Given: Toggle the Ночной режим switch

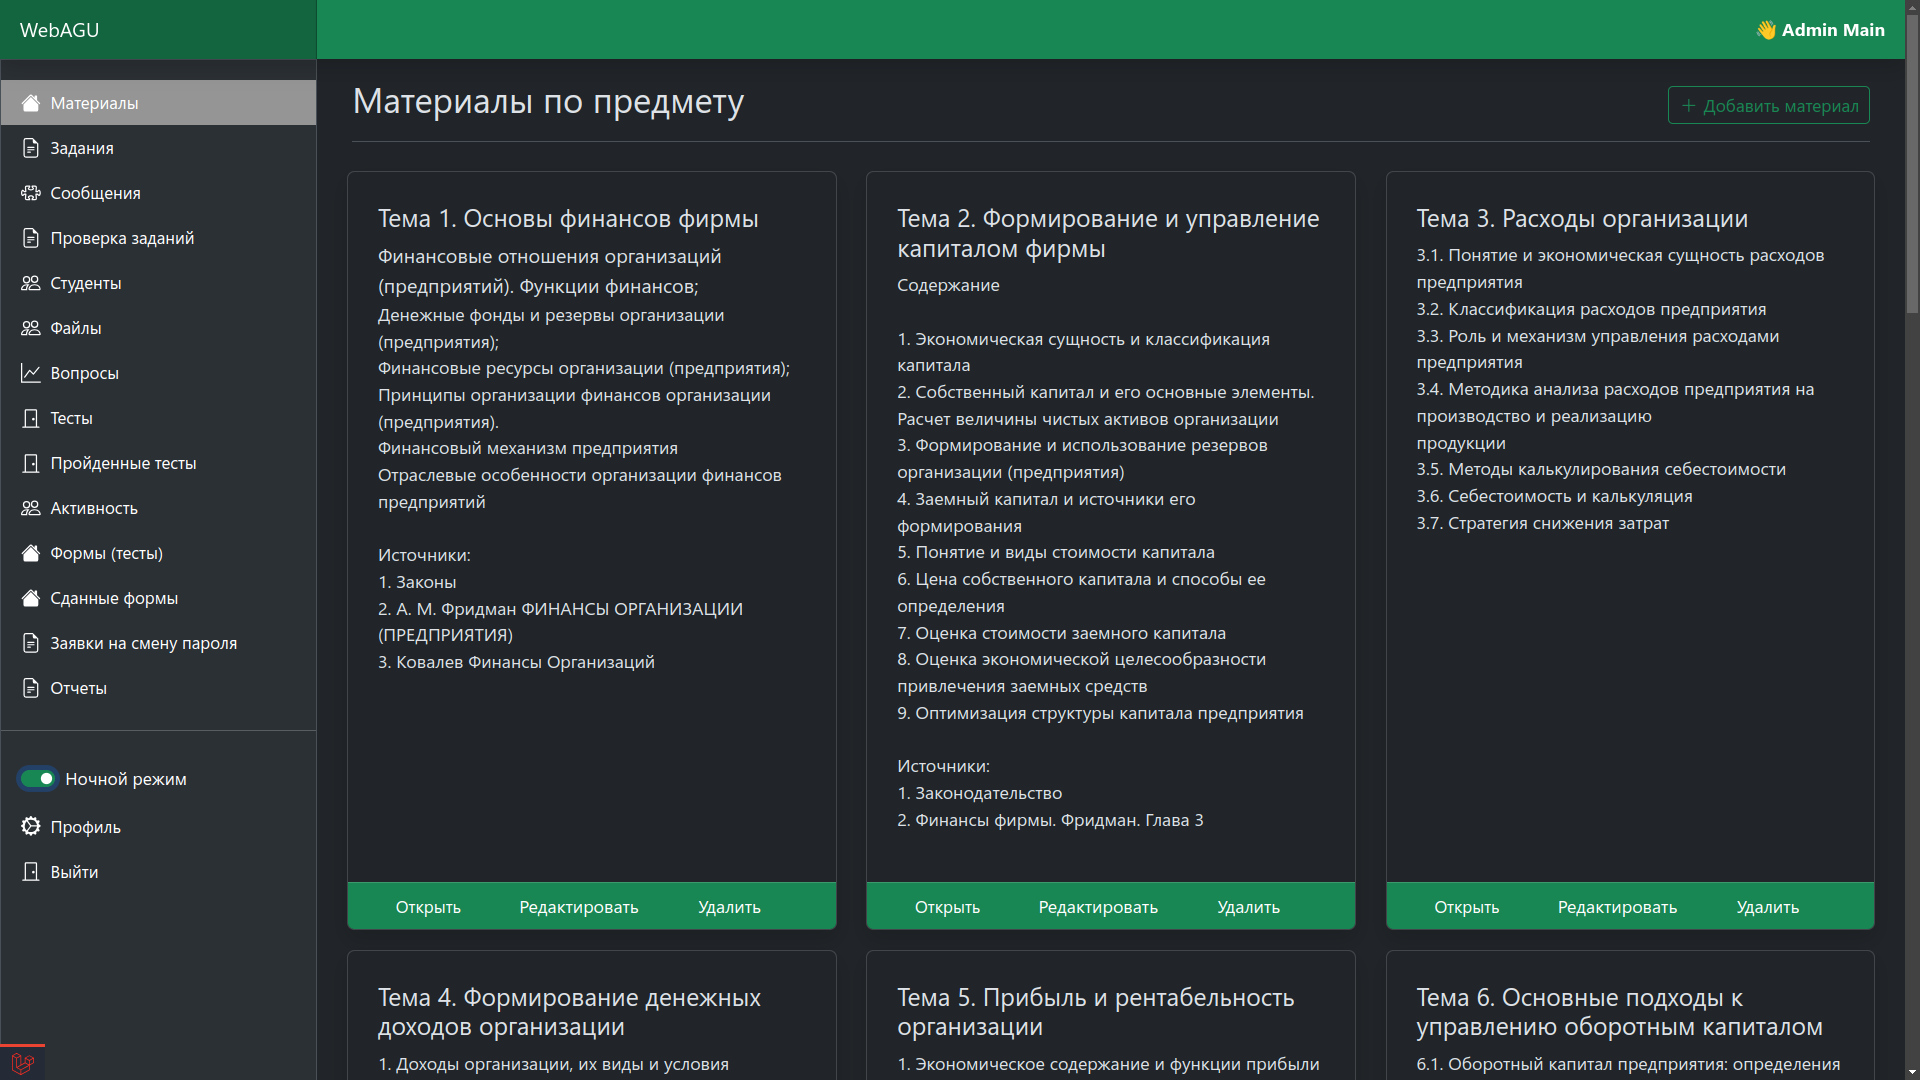Looking at the screenshot, I should tap(38, 779).
